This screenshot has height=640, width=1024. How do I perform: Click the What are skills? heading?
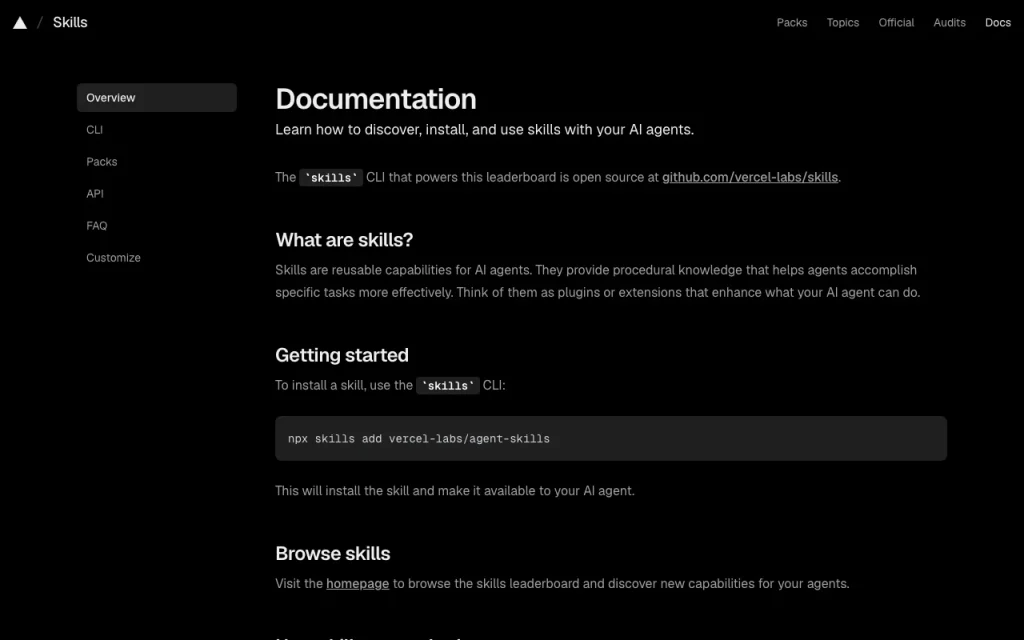344,240
